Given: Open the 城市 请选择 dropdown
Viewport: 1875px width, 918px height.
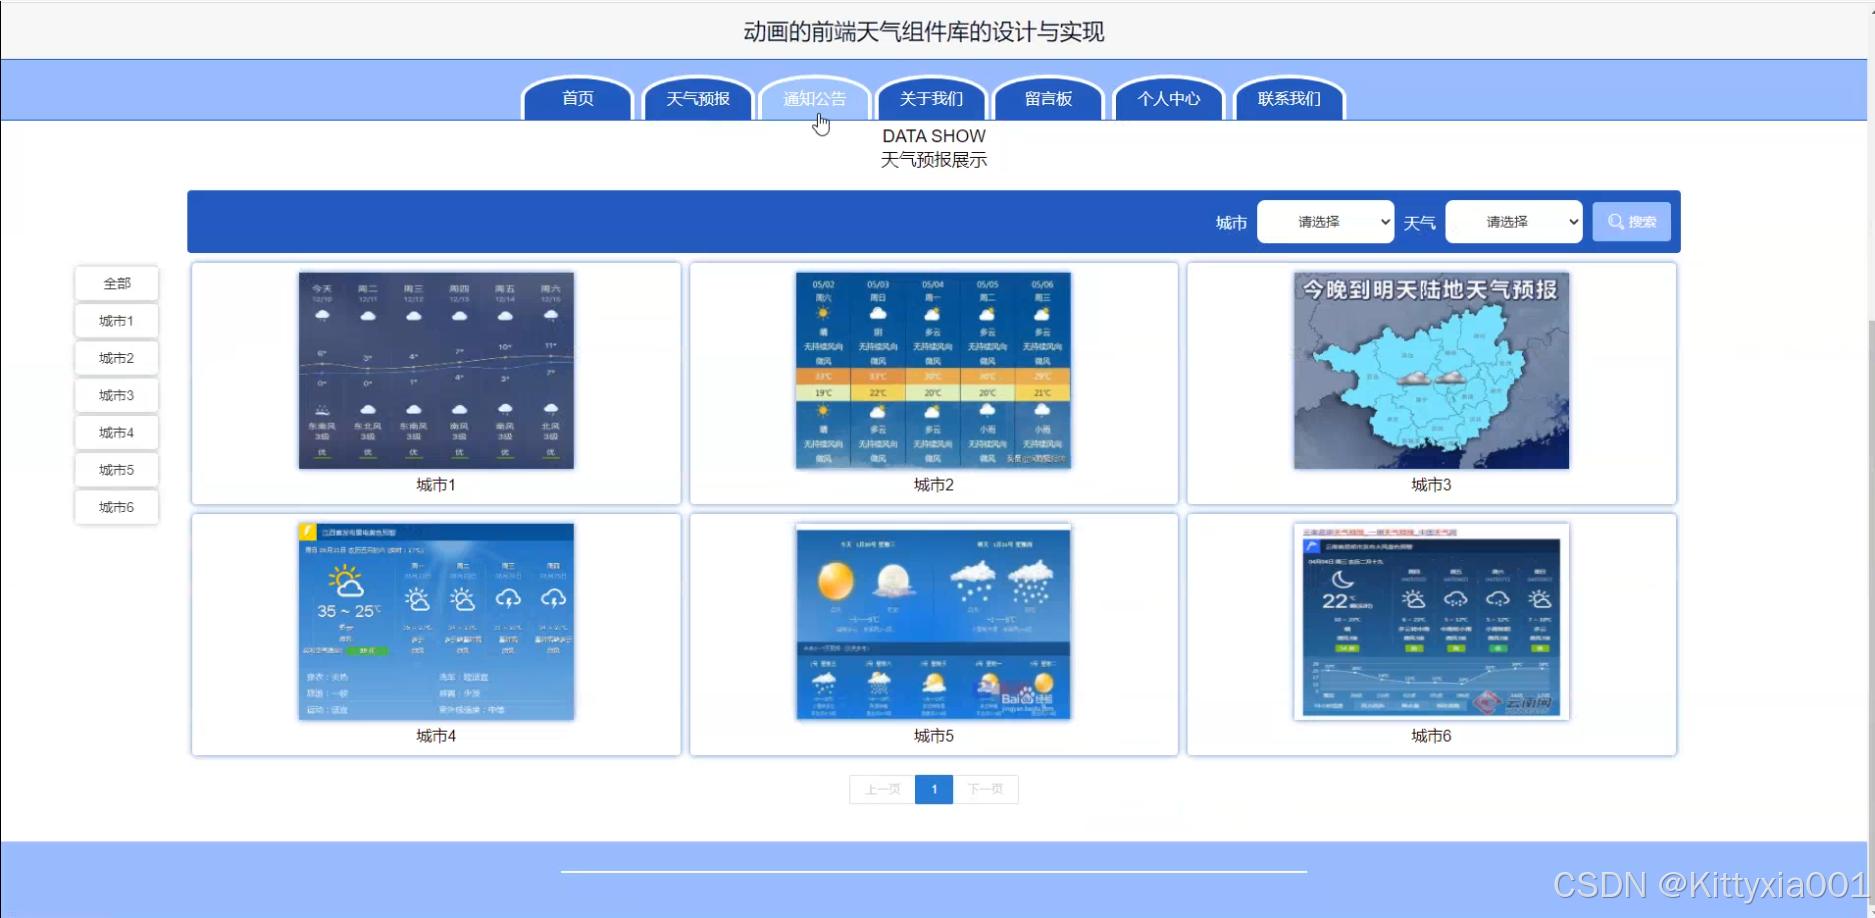Looking at the screenshot, I should 1325,221.
